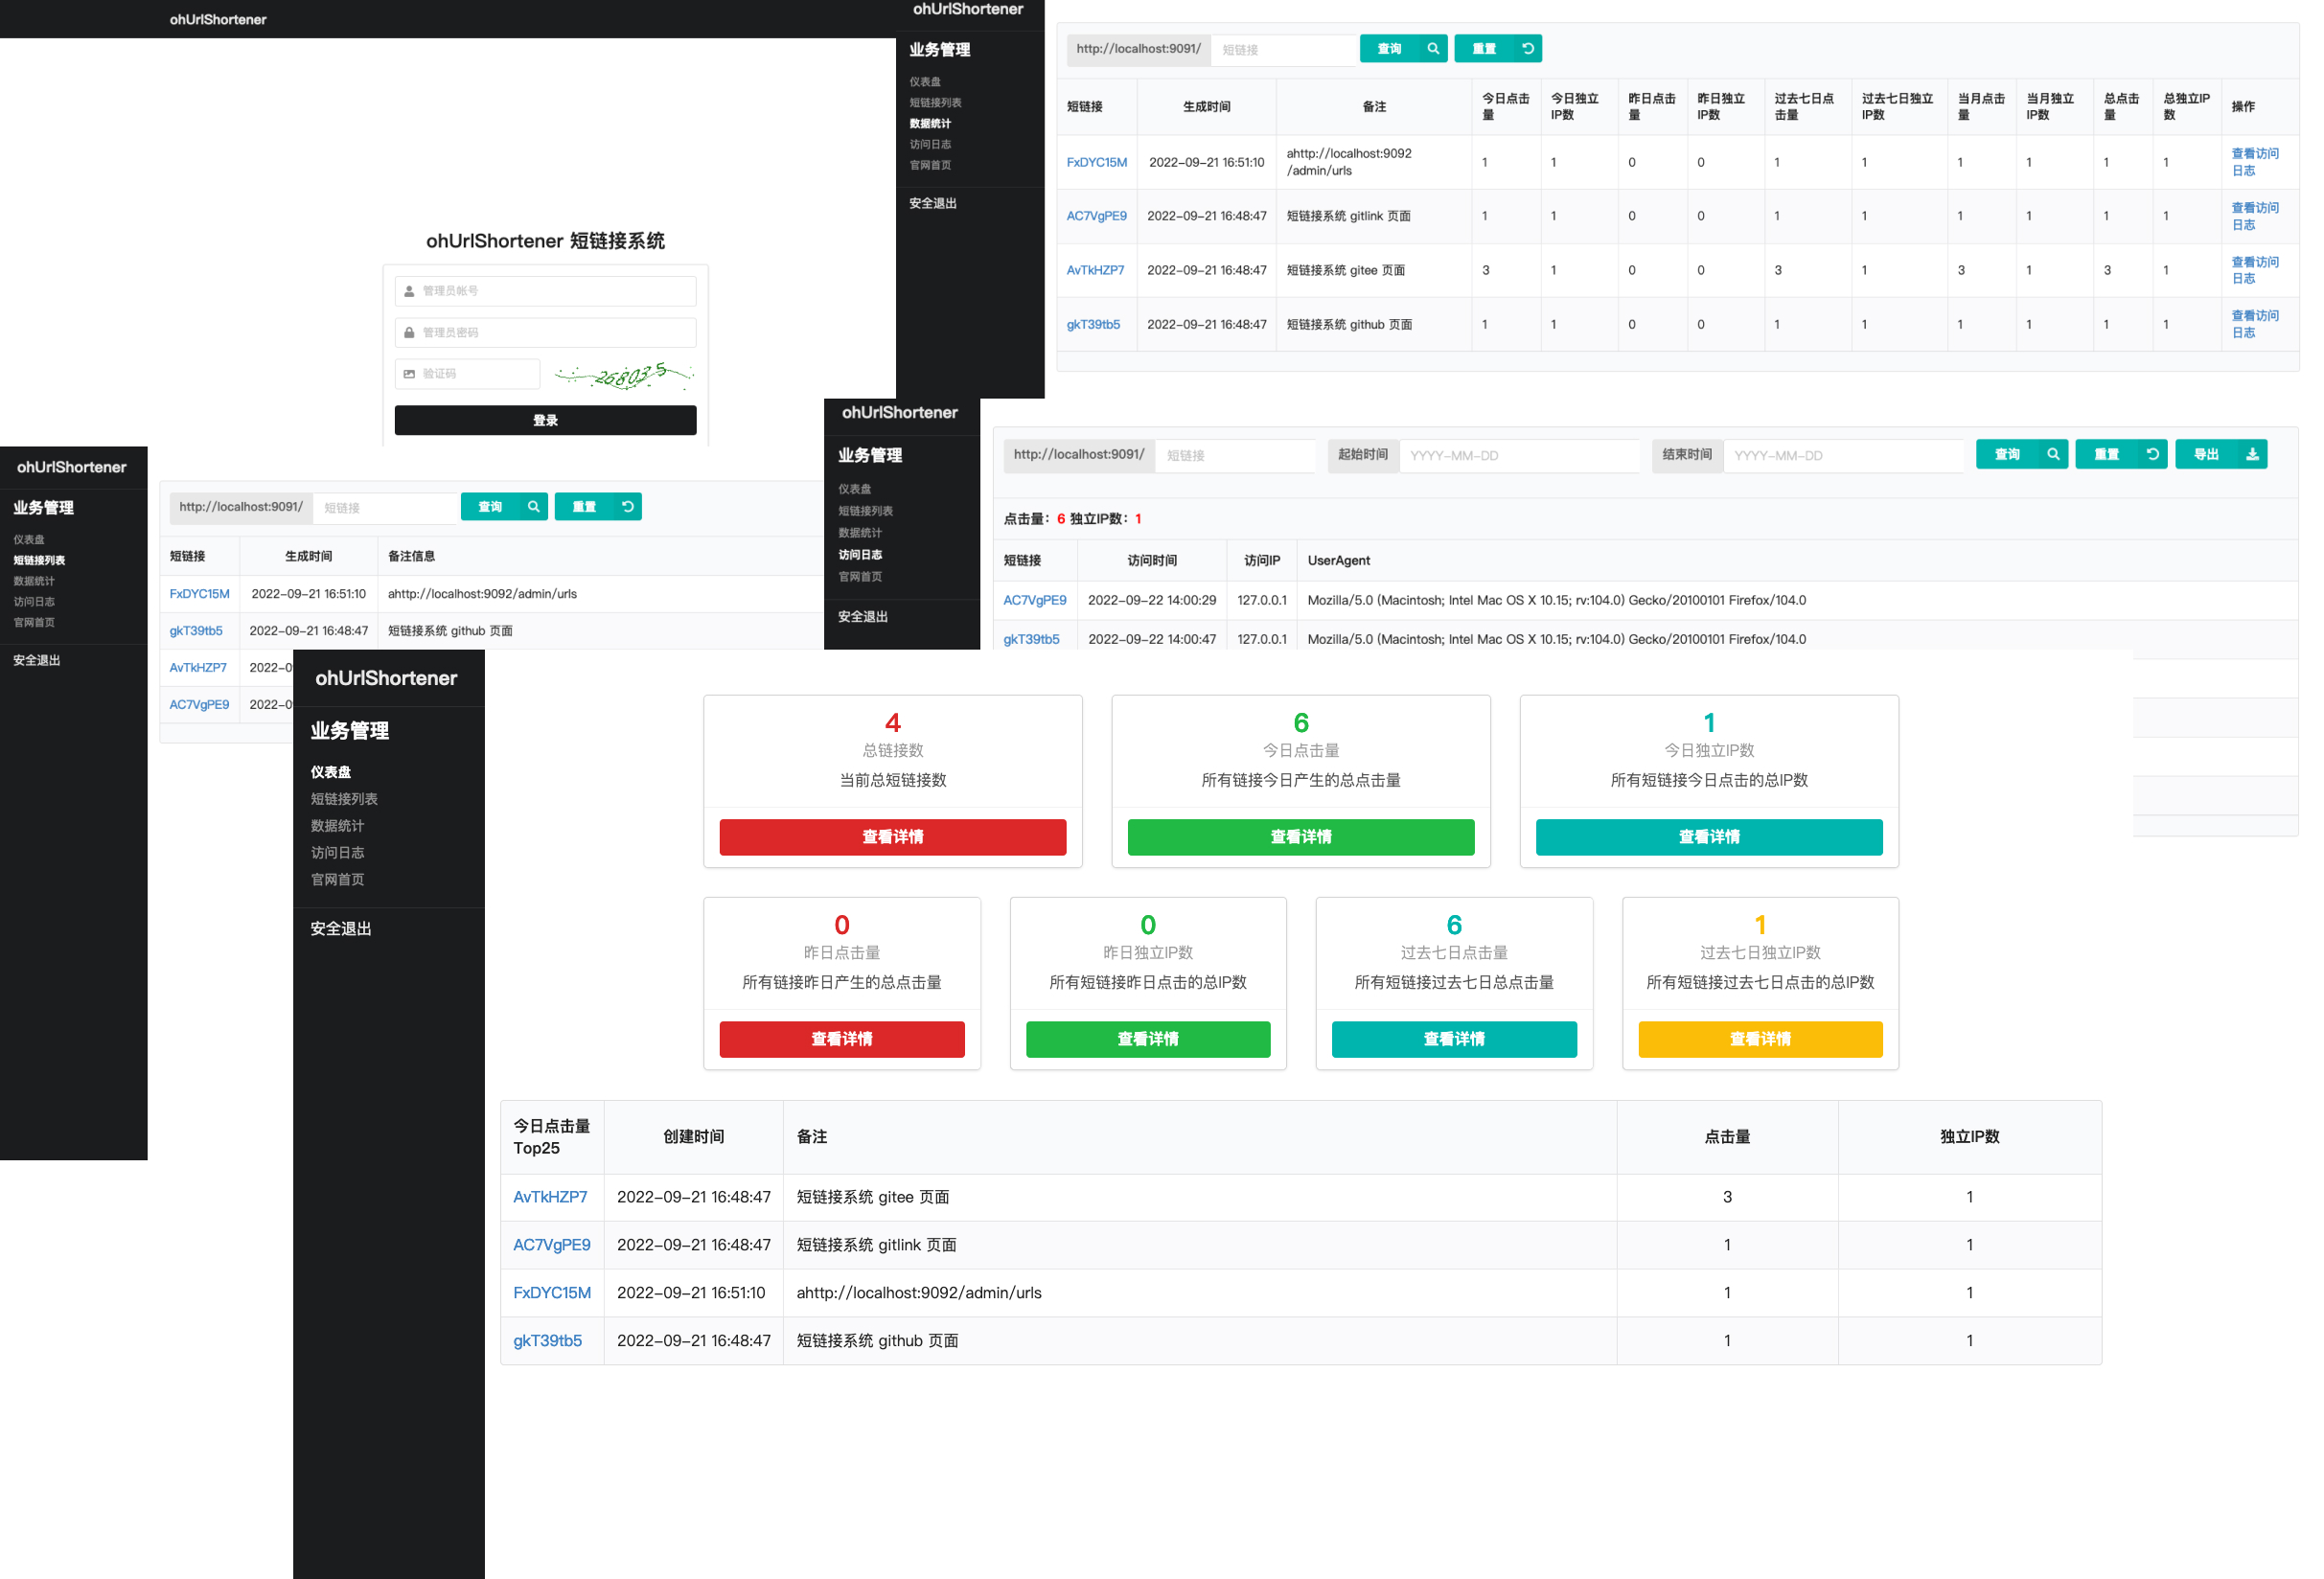Select 数据统计 in the largest dashboard sidebar
Image resolution: width=2324 pixels, height=1579 pixels.
click(337, 826)
